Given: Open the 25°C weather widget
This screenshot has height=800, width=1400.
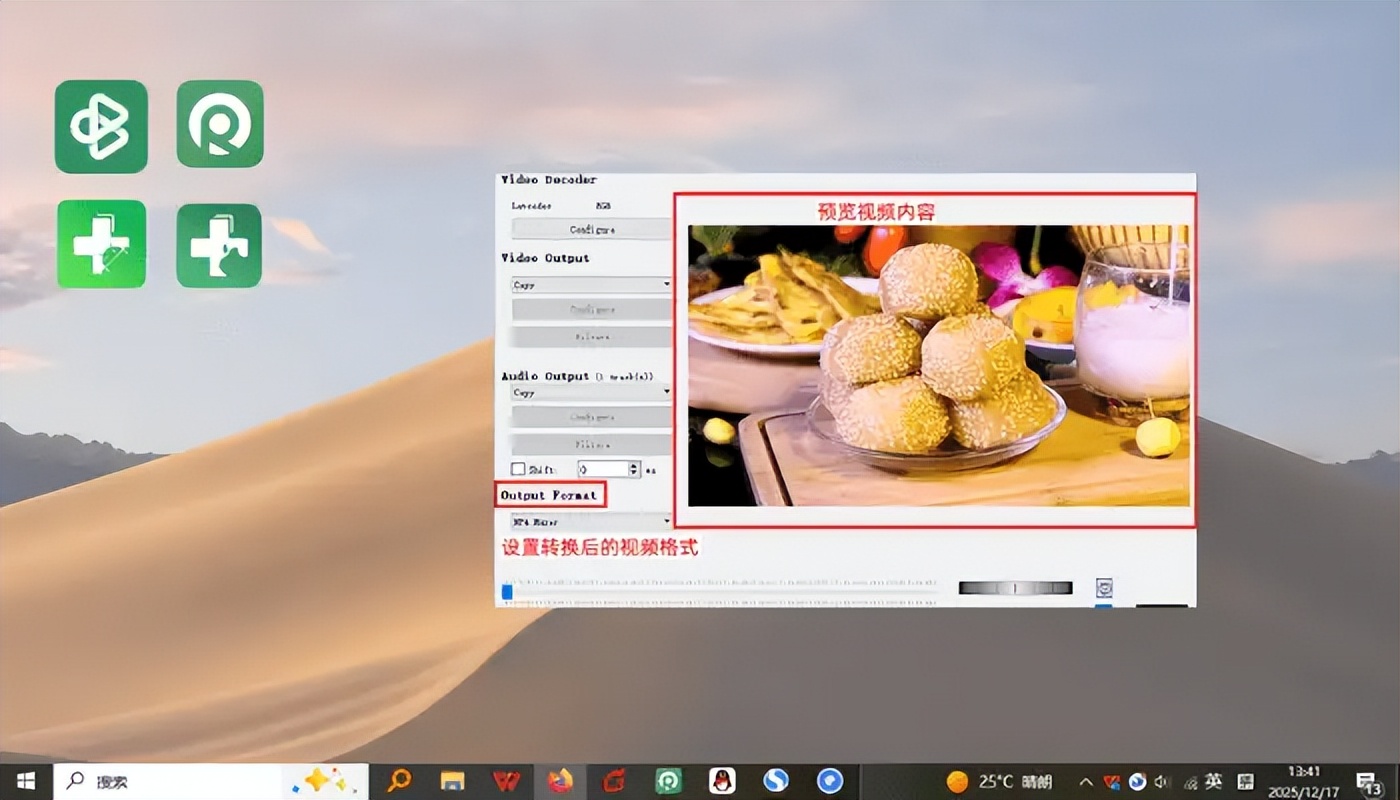Looking at the screenshot, I should coord(997,782).
